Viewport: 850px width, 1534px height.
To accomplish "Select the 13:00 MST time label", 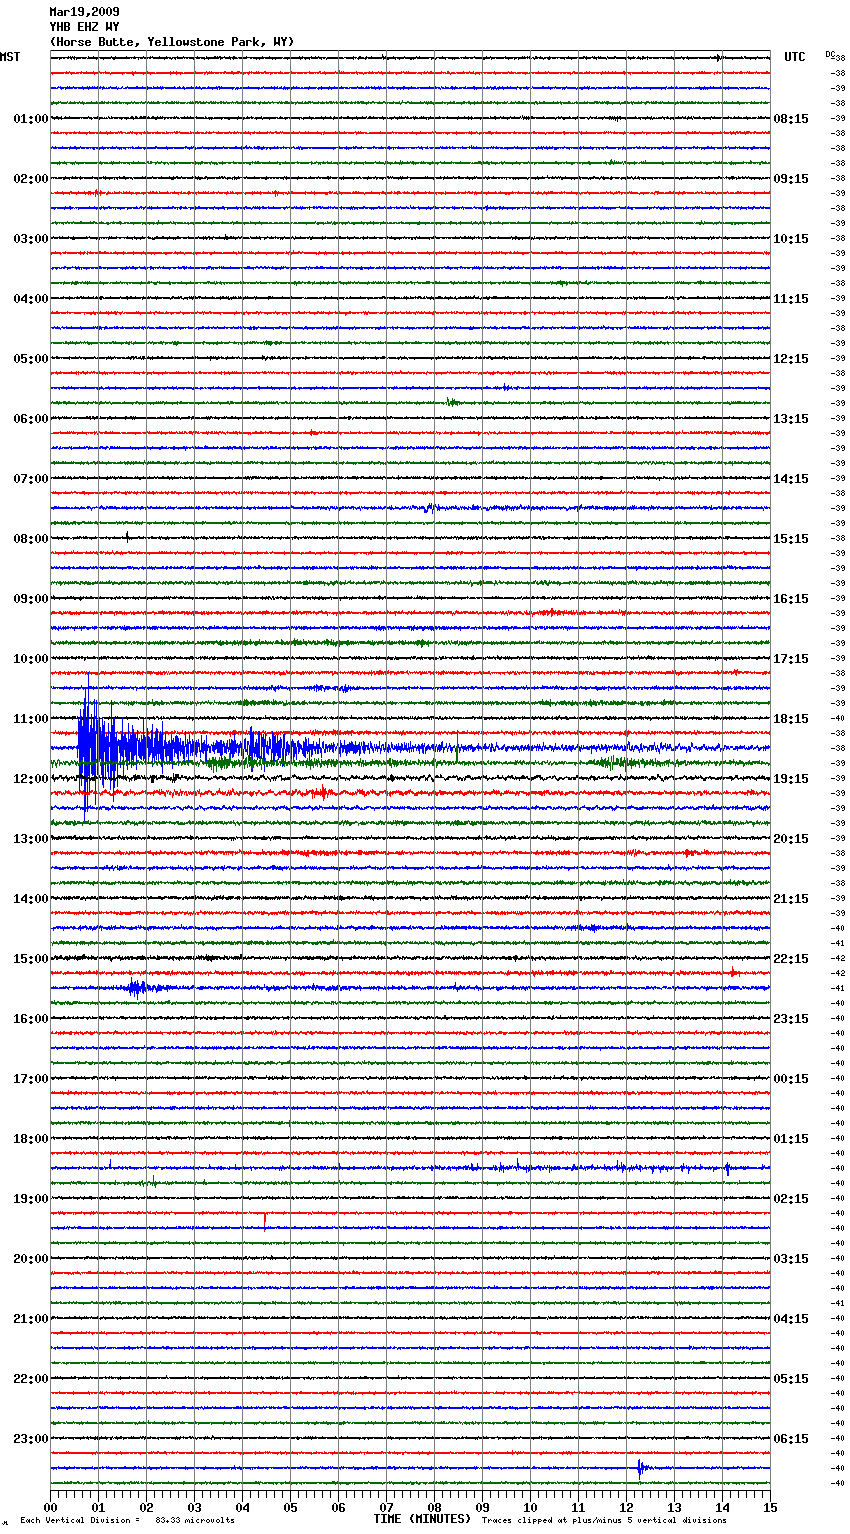I will pos(30,839).
